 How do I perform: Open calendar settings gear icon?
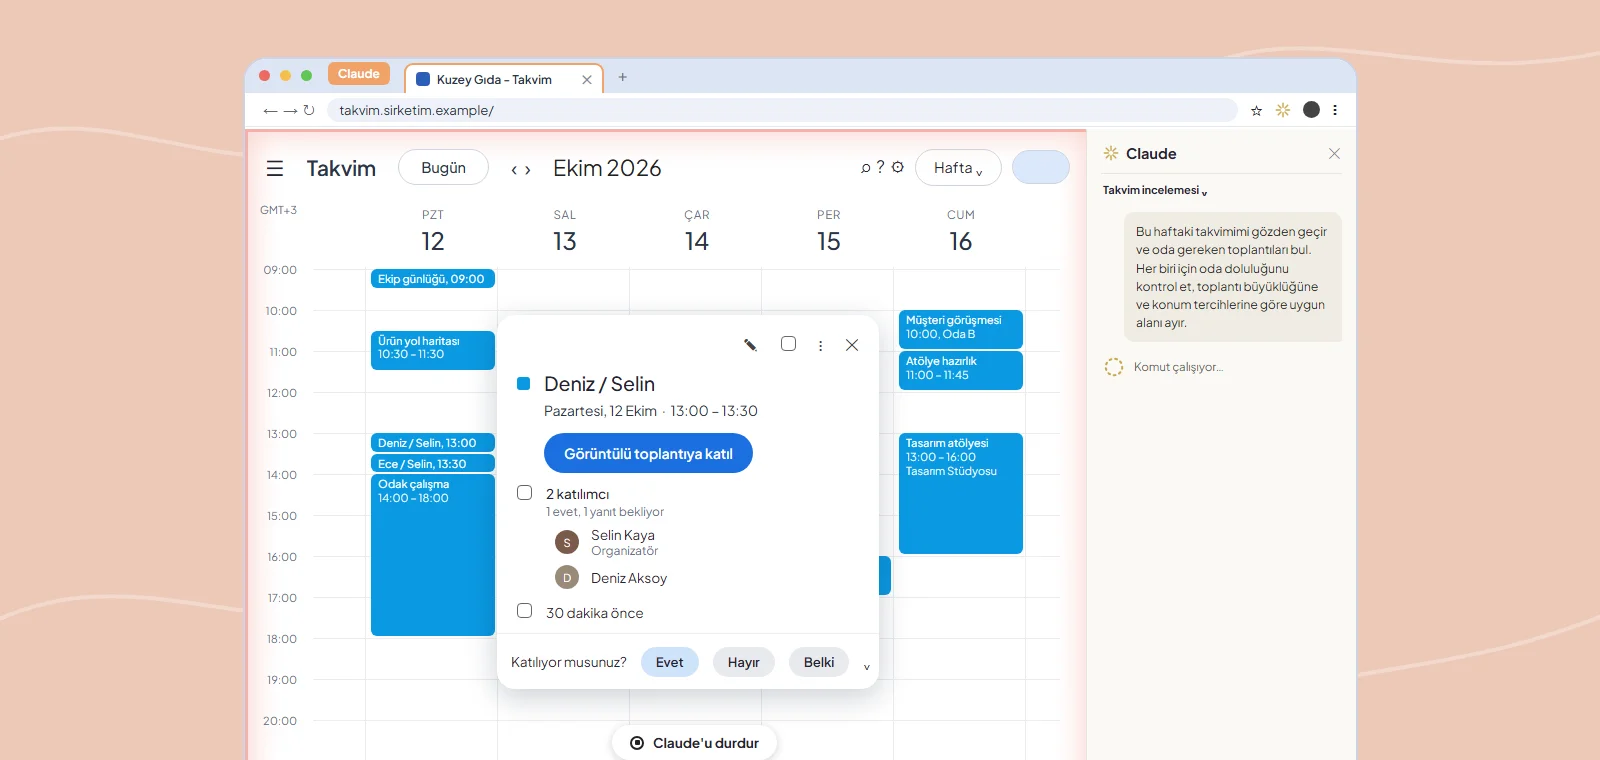click(898, 167)
